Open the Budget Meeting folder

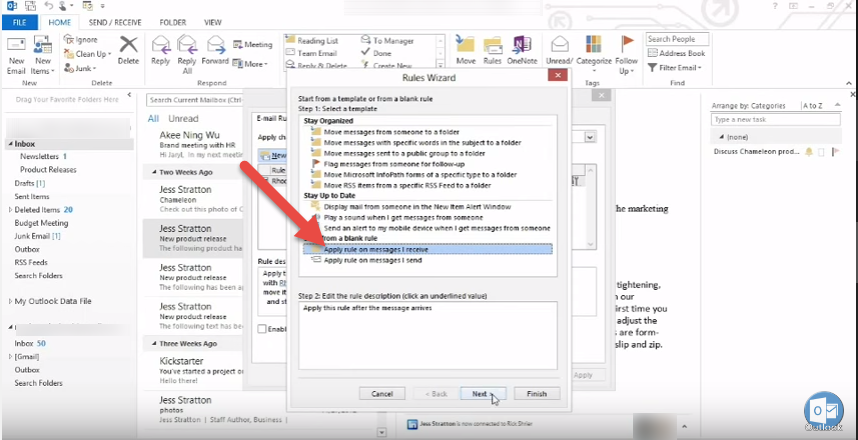[41, 223]
